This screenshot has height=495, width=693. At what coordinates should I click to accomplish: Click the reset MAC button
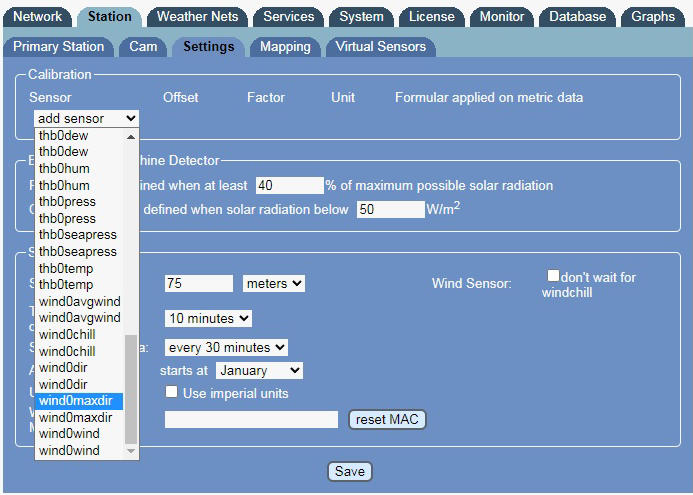point(387,419)
